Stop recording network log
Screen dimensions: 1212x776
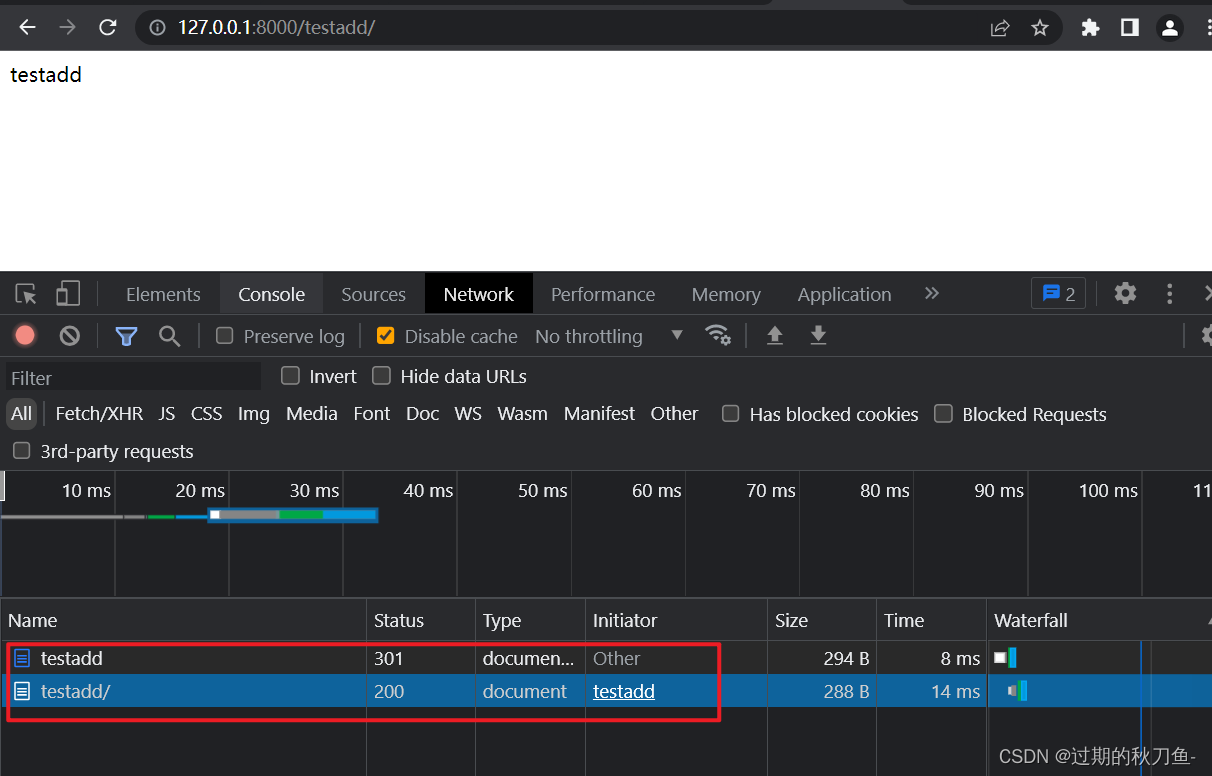tap(26, 336)
